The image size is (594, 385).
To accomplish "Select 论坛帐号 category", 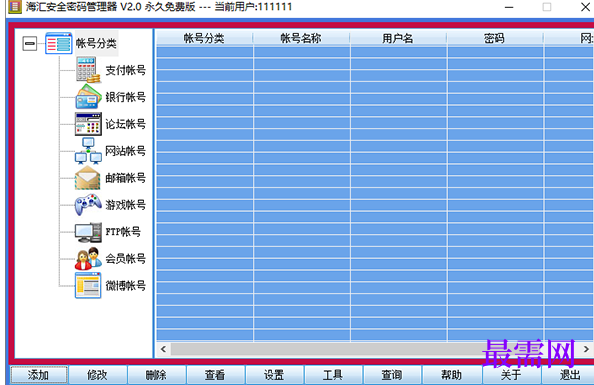I will point(125,124).
